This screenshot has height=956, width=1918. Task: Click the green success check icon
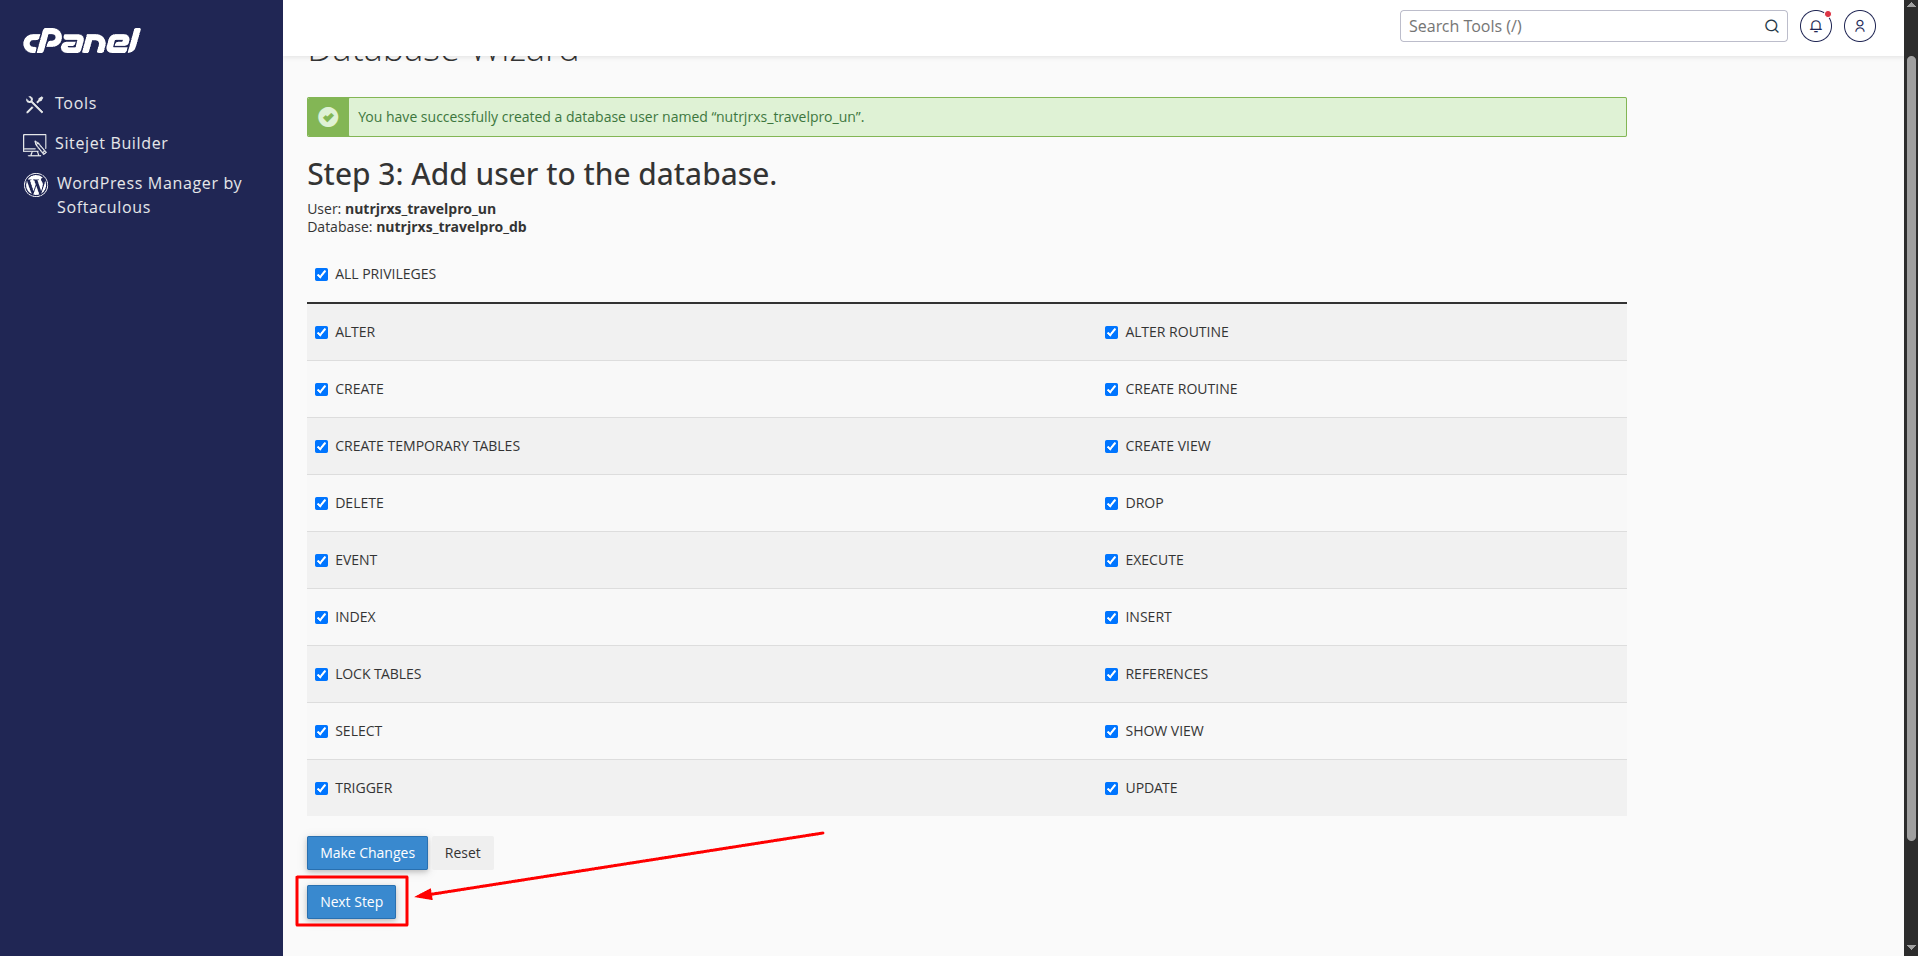tap(328, 117)
